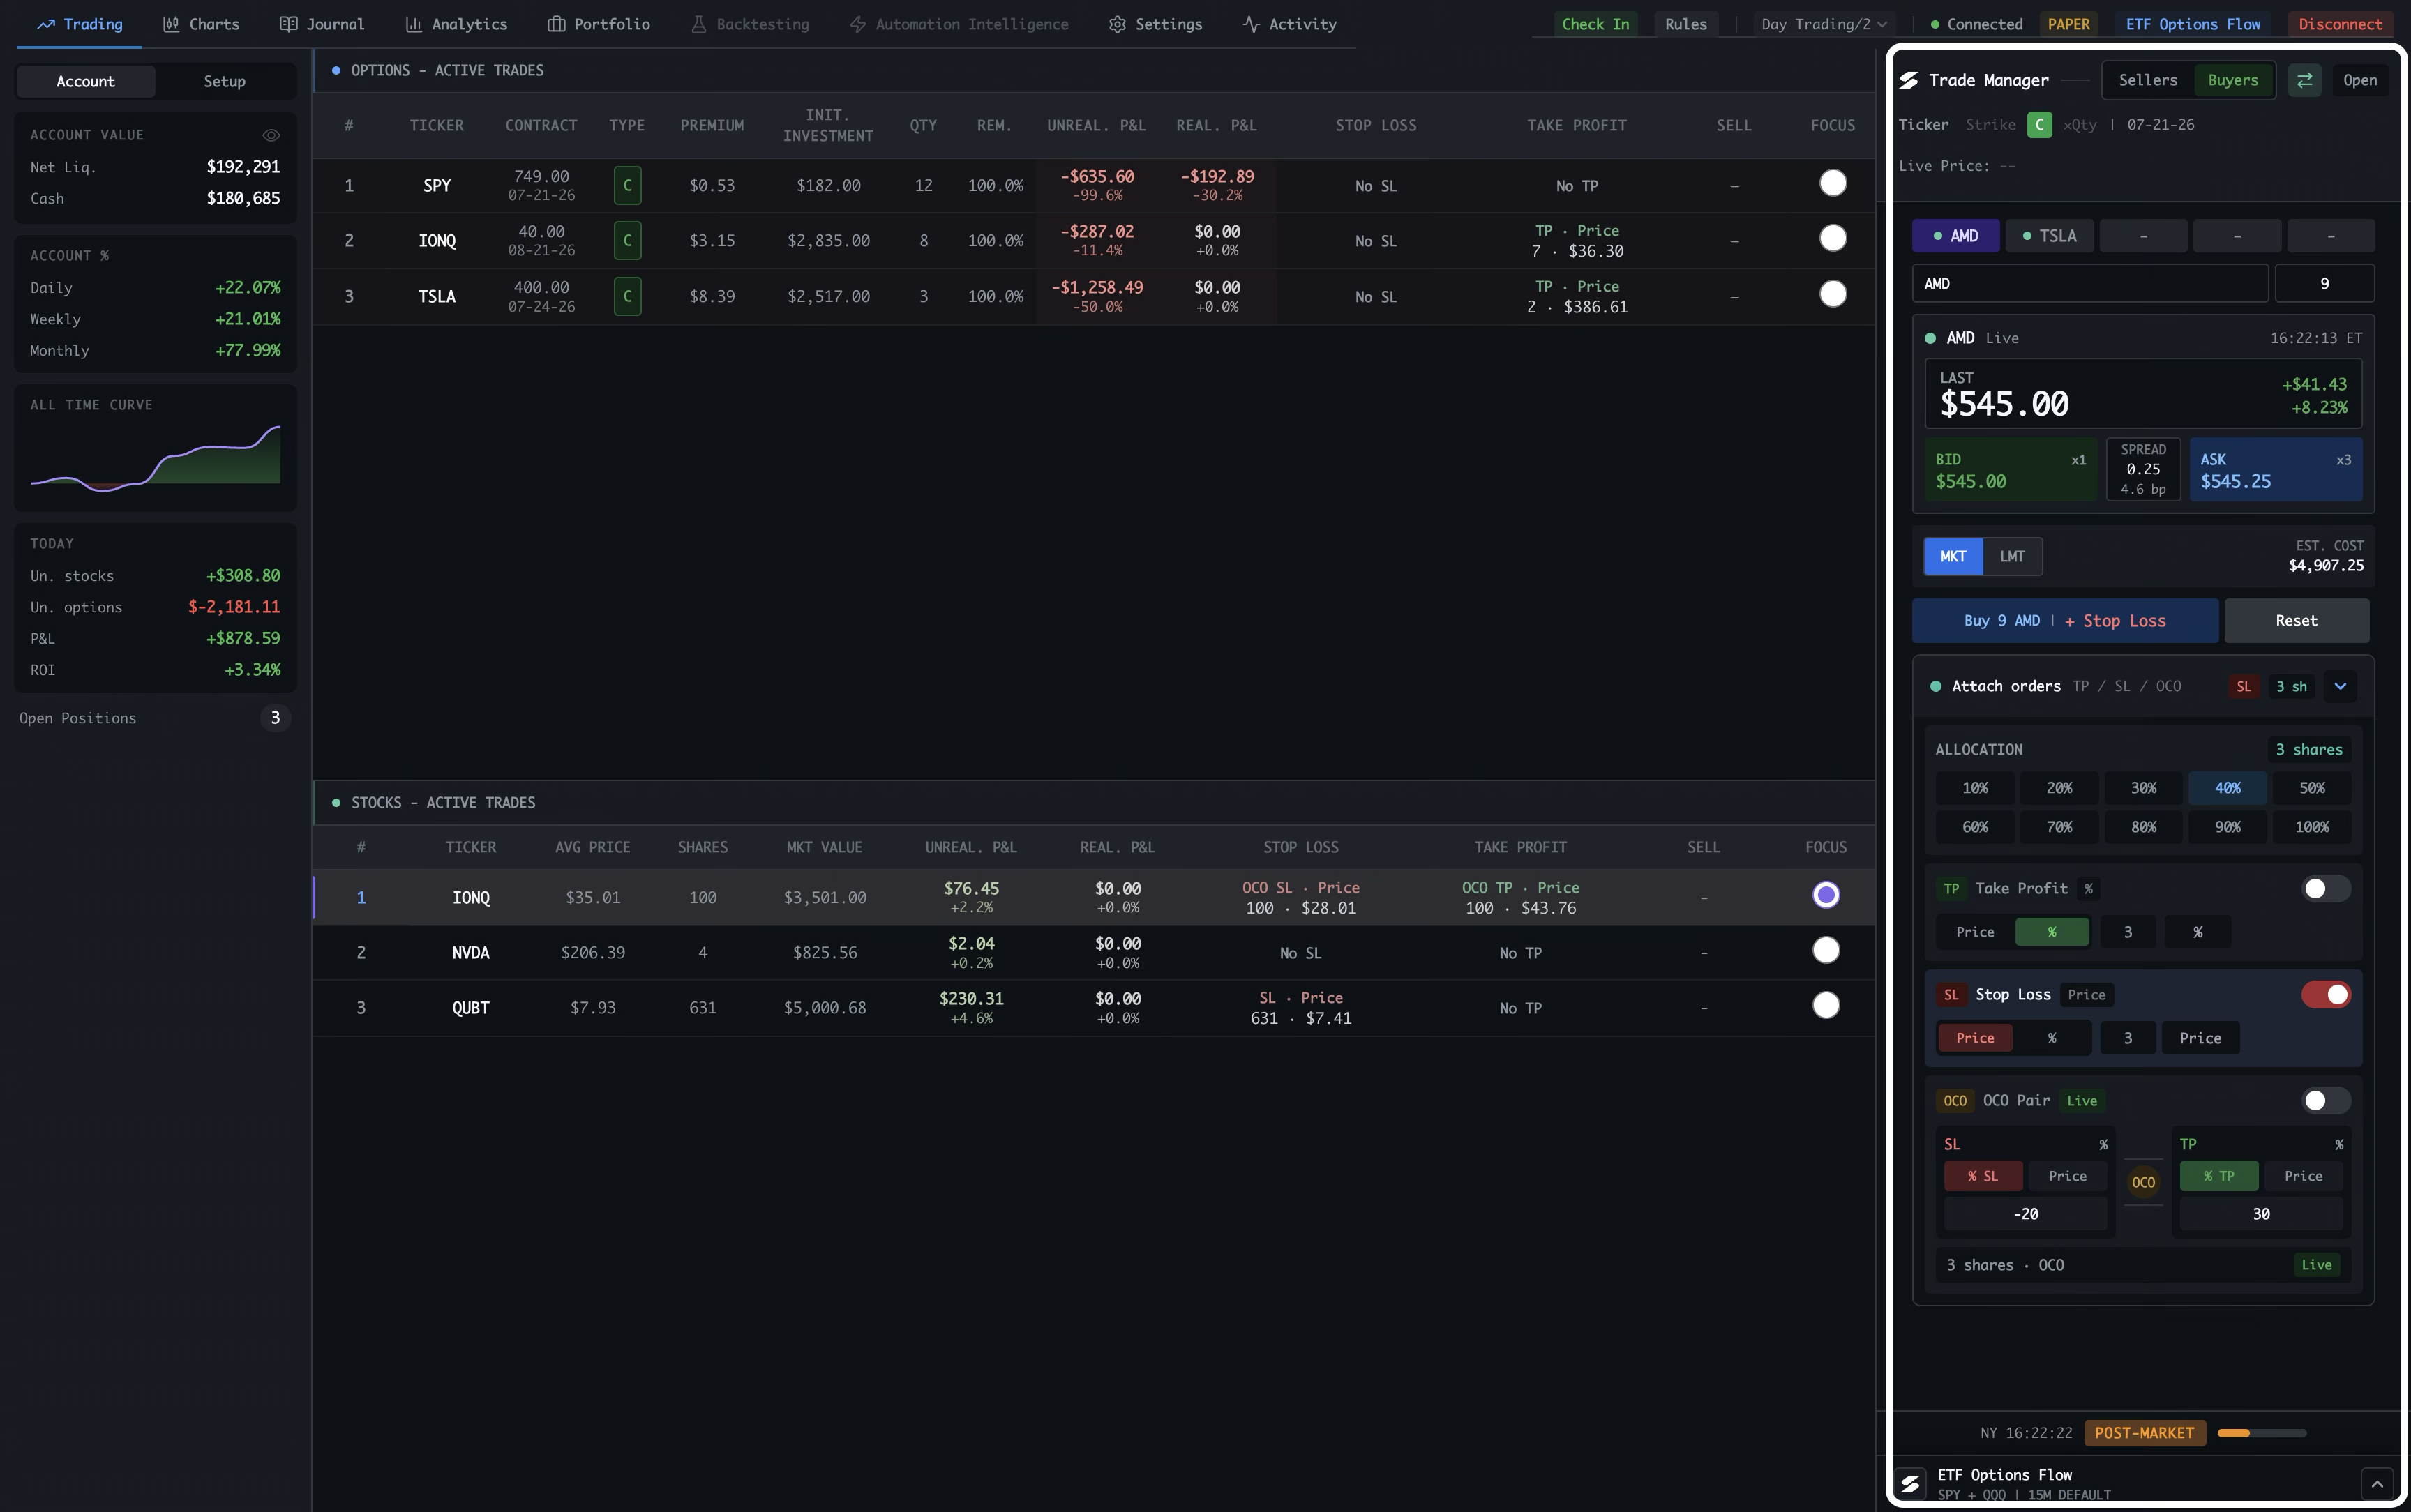Image resolution: width=2411 pixels, height=1512 pixels.
Task: Select the AMD ticker tab
Action: [x=1956, y=236]
